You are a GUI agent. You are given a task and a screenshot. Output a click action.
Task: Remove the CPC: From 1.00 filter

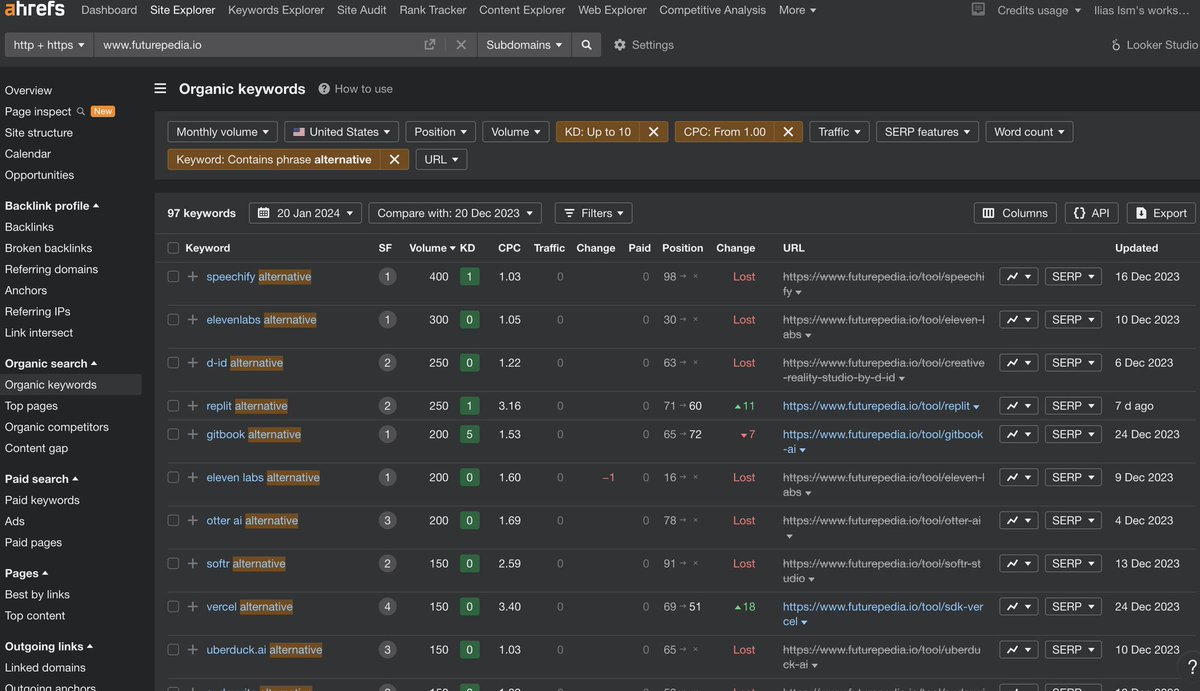coord(788,132)
